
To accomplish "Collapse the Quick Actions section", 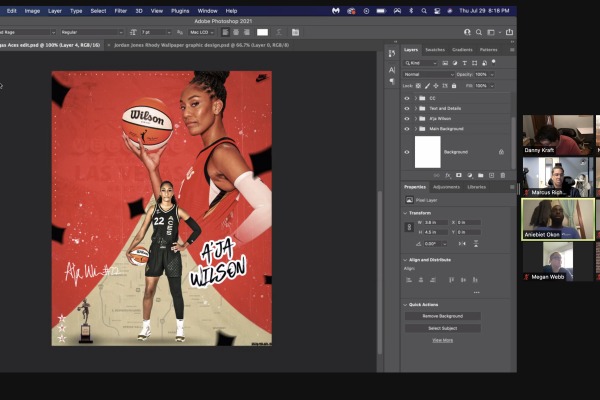I will pyautogui.click(x=405, y=305).
